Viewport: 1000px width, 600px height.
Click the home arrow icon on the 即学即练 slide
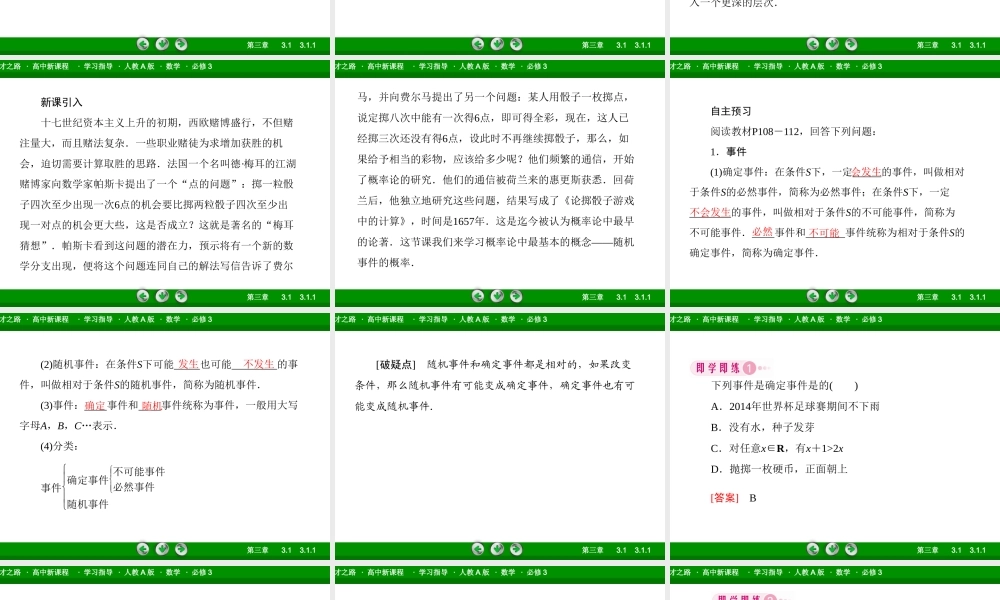coord(832,550)
